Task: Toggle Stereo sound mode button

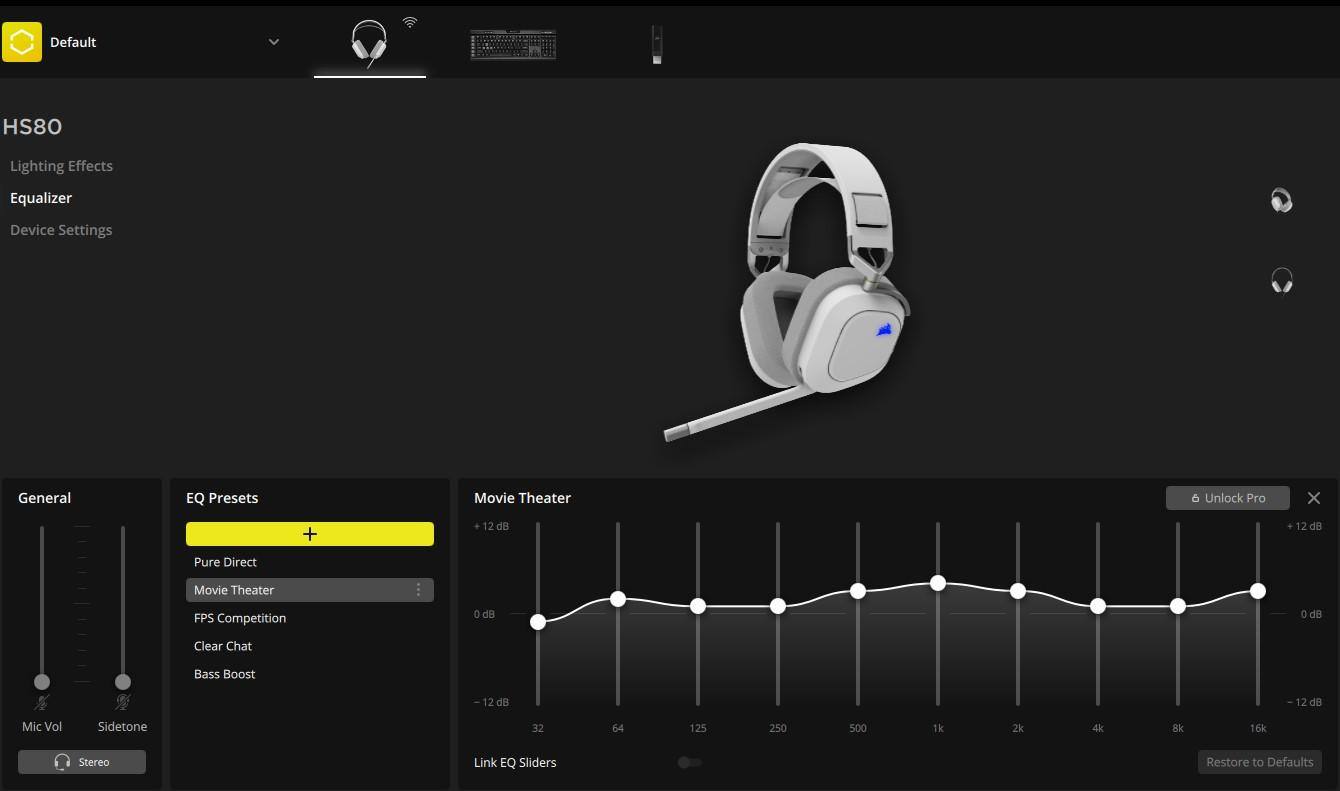Action: click(x=82, y=762)
